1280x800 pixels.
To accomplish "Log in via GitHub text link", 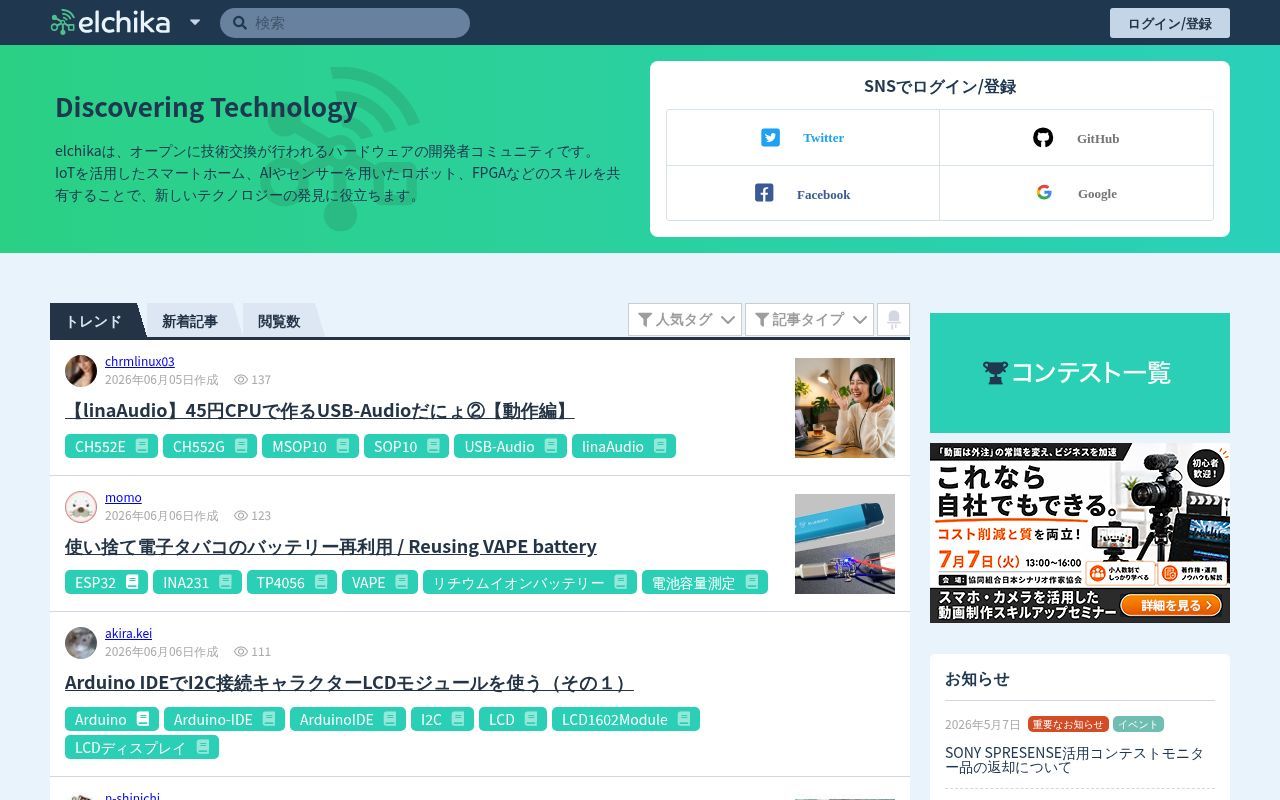I will click(x=1097, y=139).
